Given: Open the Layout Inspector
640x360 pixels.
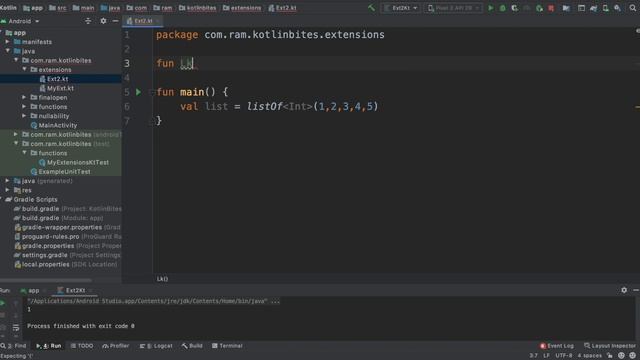Looking at the screenshot, I should pos(610,346).
